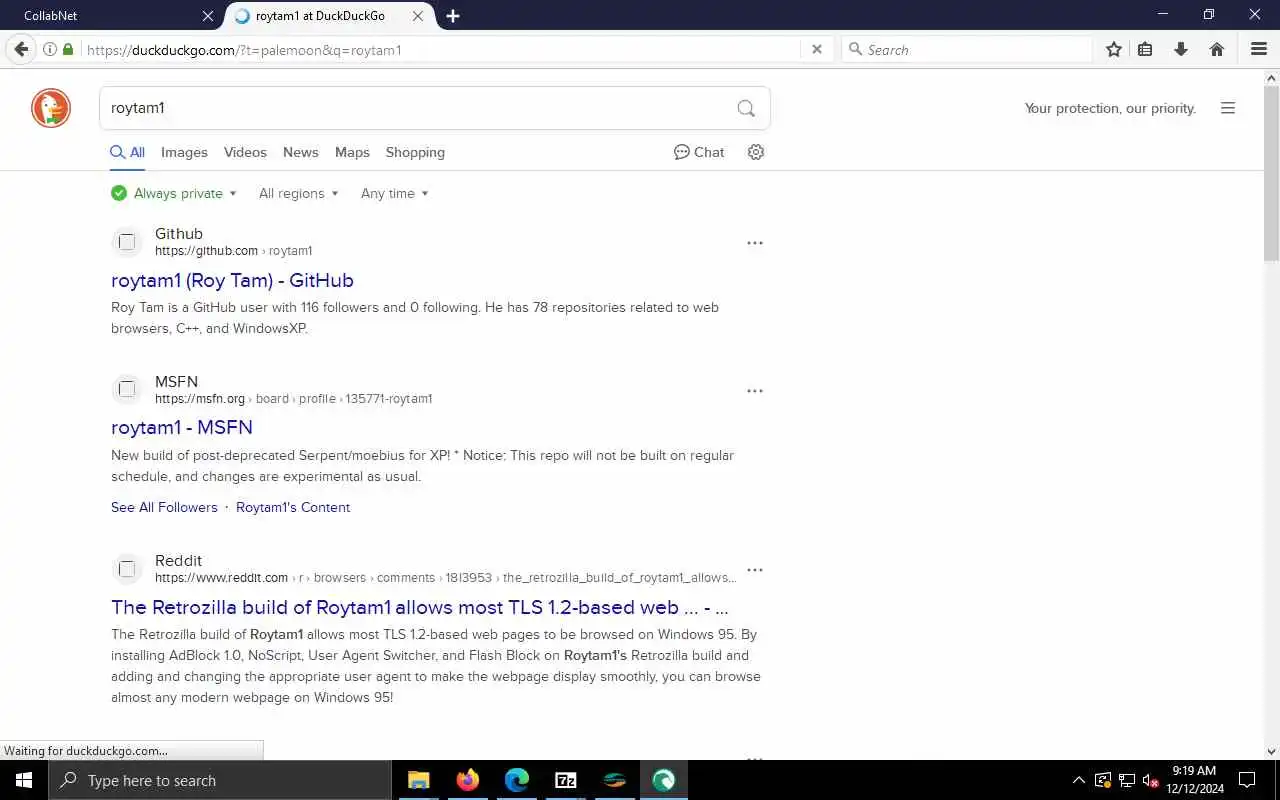Go to home page via house icon
The image size is (1280, 800).
tap(1217, 49)
